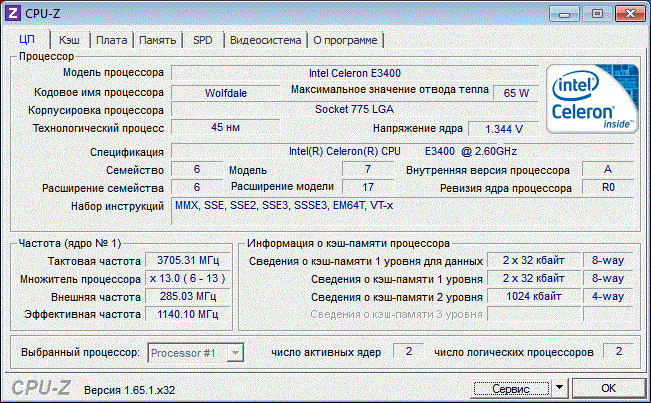Select the 3705.31 МГц clock speed value
This screenshot has width=651, height=403.
[188, 260]
